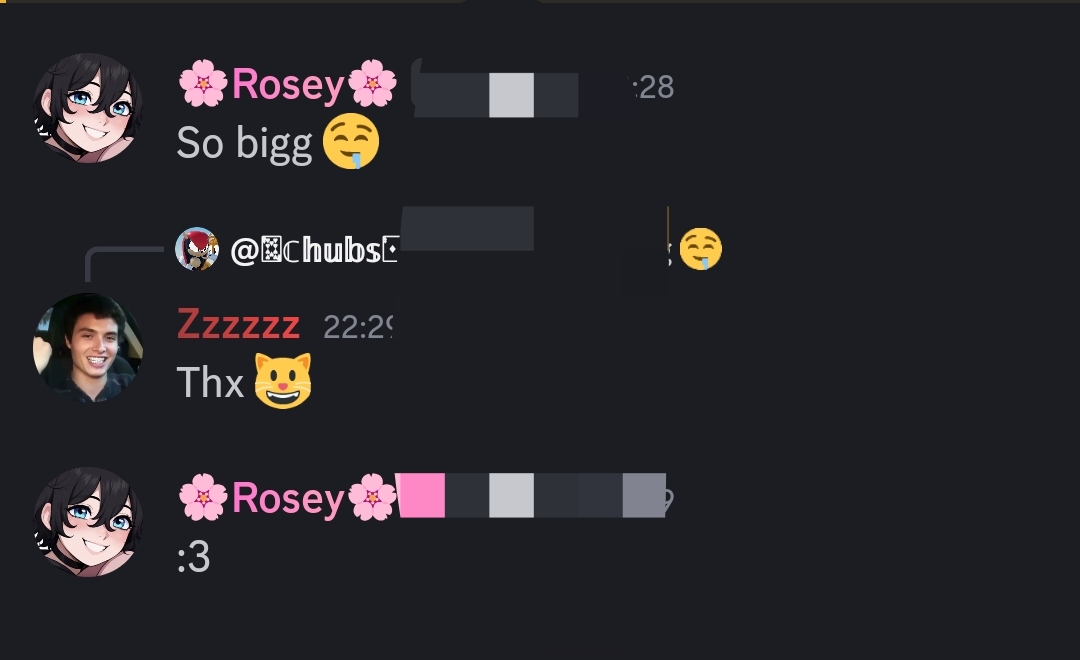
Task: Open Rosey's avatar beside the ":3" message
Action: click(88, 522)
